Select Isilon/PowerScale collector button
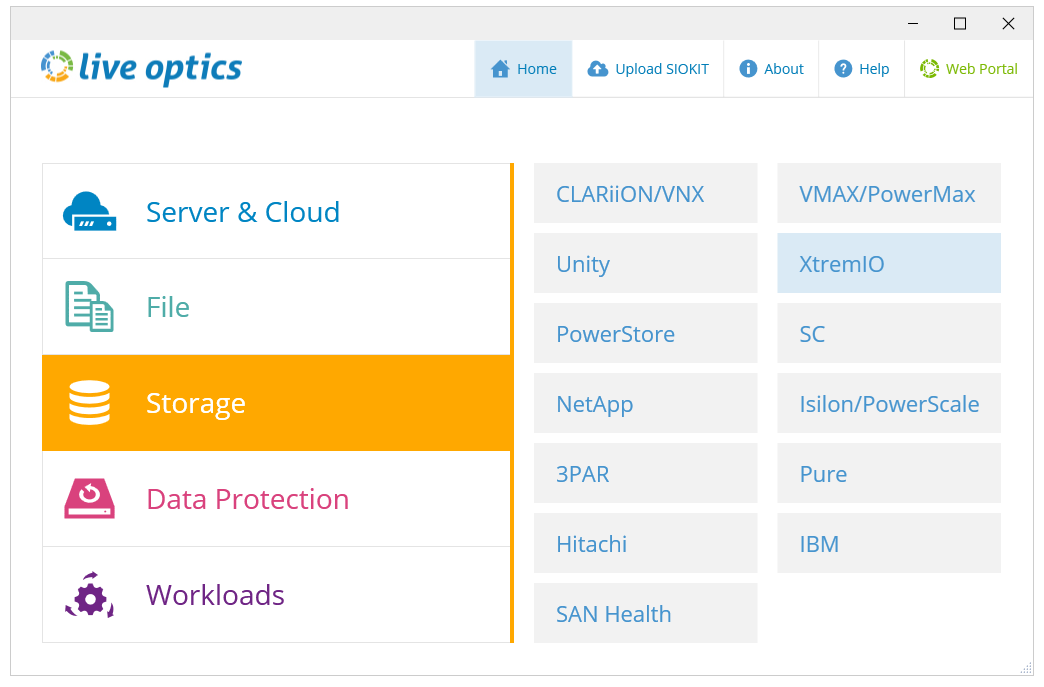This screenshot has width=1044, height=687. tap(889, 403)
